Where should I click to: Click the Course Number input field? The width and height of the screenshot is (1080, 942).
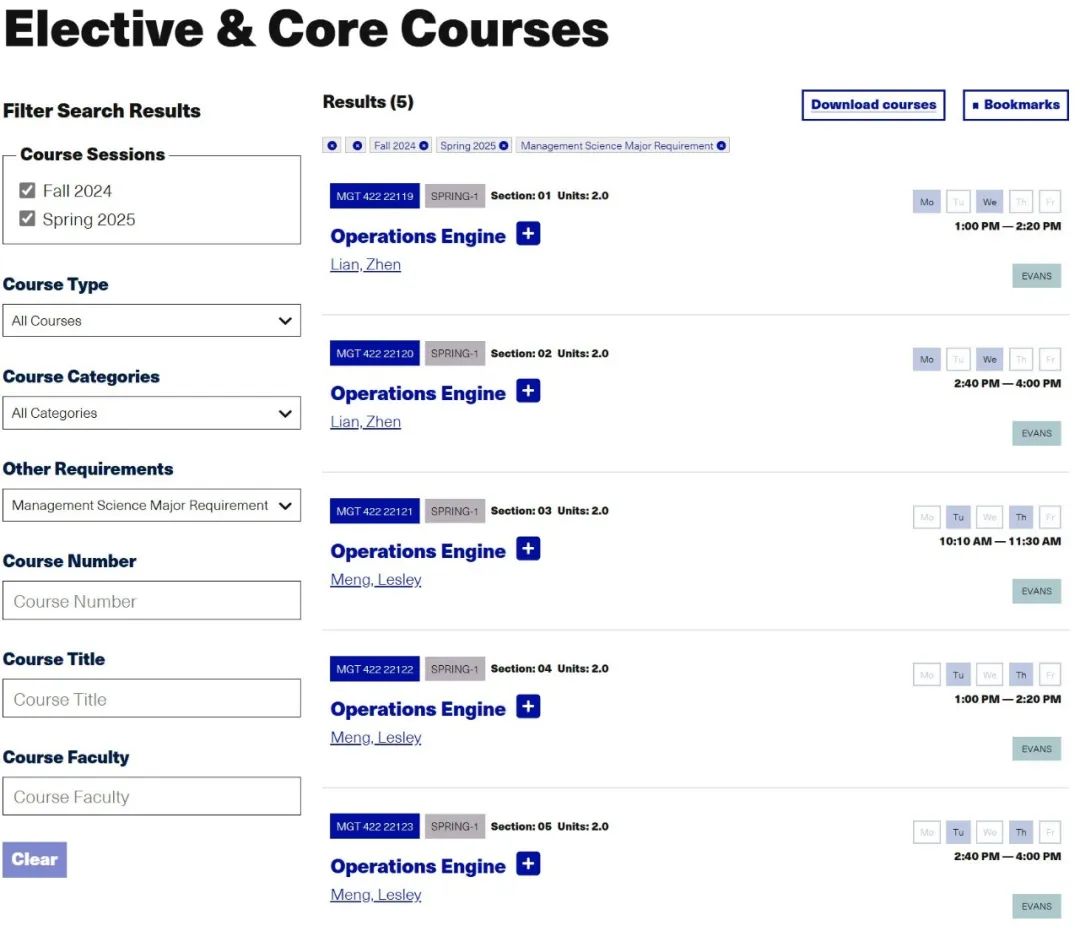click(x=151, y=601)
